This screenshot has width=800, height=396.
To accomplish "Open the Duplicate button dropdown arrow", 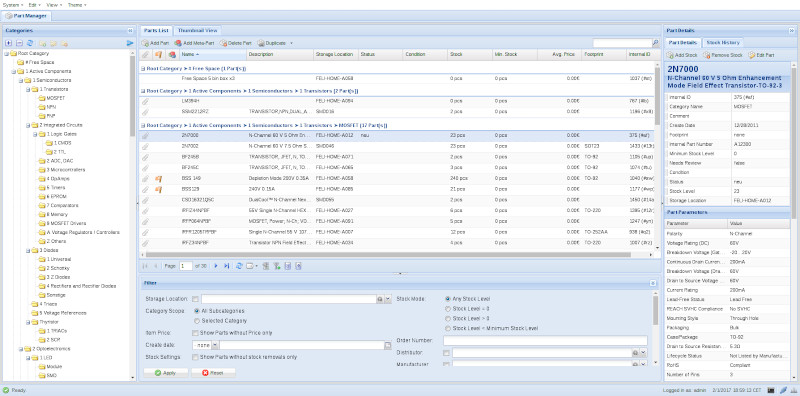I will pos(291,43).
